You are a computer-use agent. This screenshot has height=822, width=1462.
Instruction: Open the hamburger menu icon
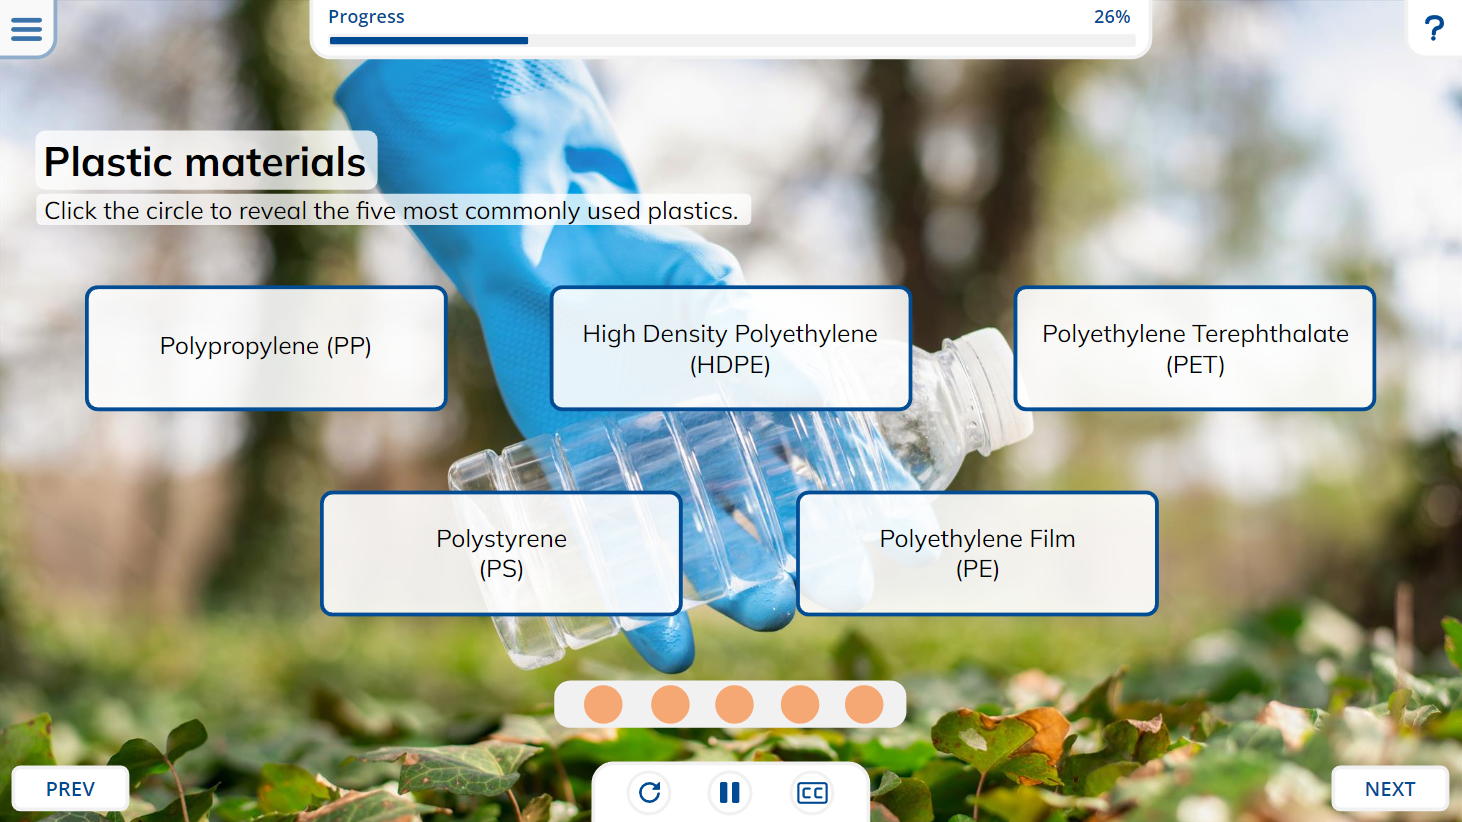pos(26,29)
